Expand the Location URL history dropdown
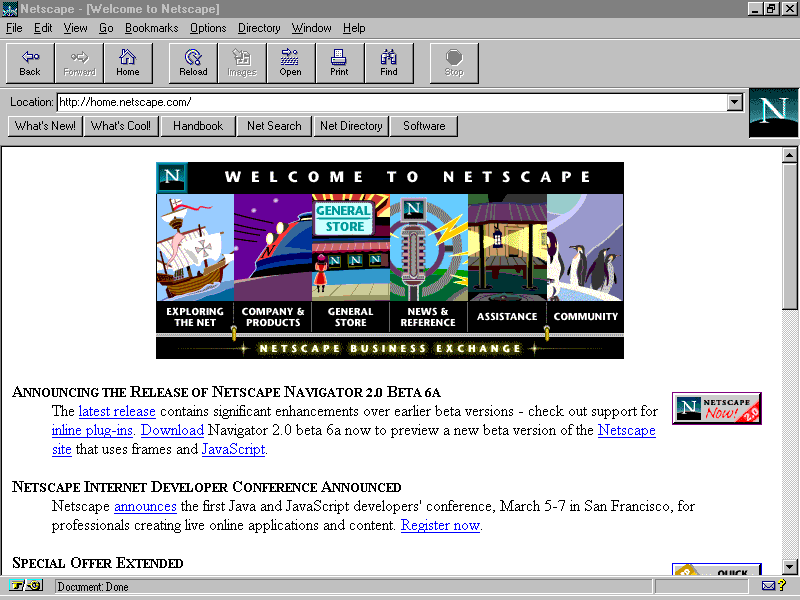Image resolution: width=800 pixels, height=600 pixels. click(x=735, y=102)
